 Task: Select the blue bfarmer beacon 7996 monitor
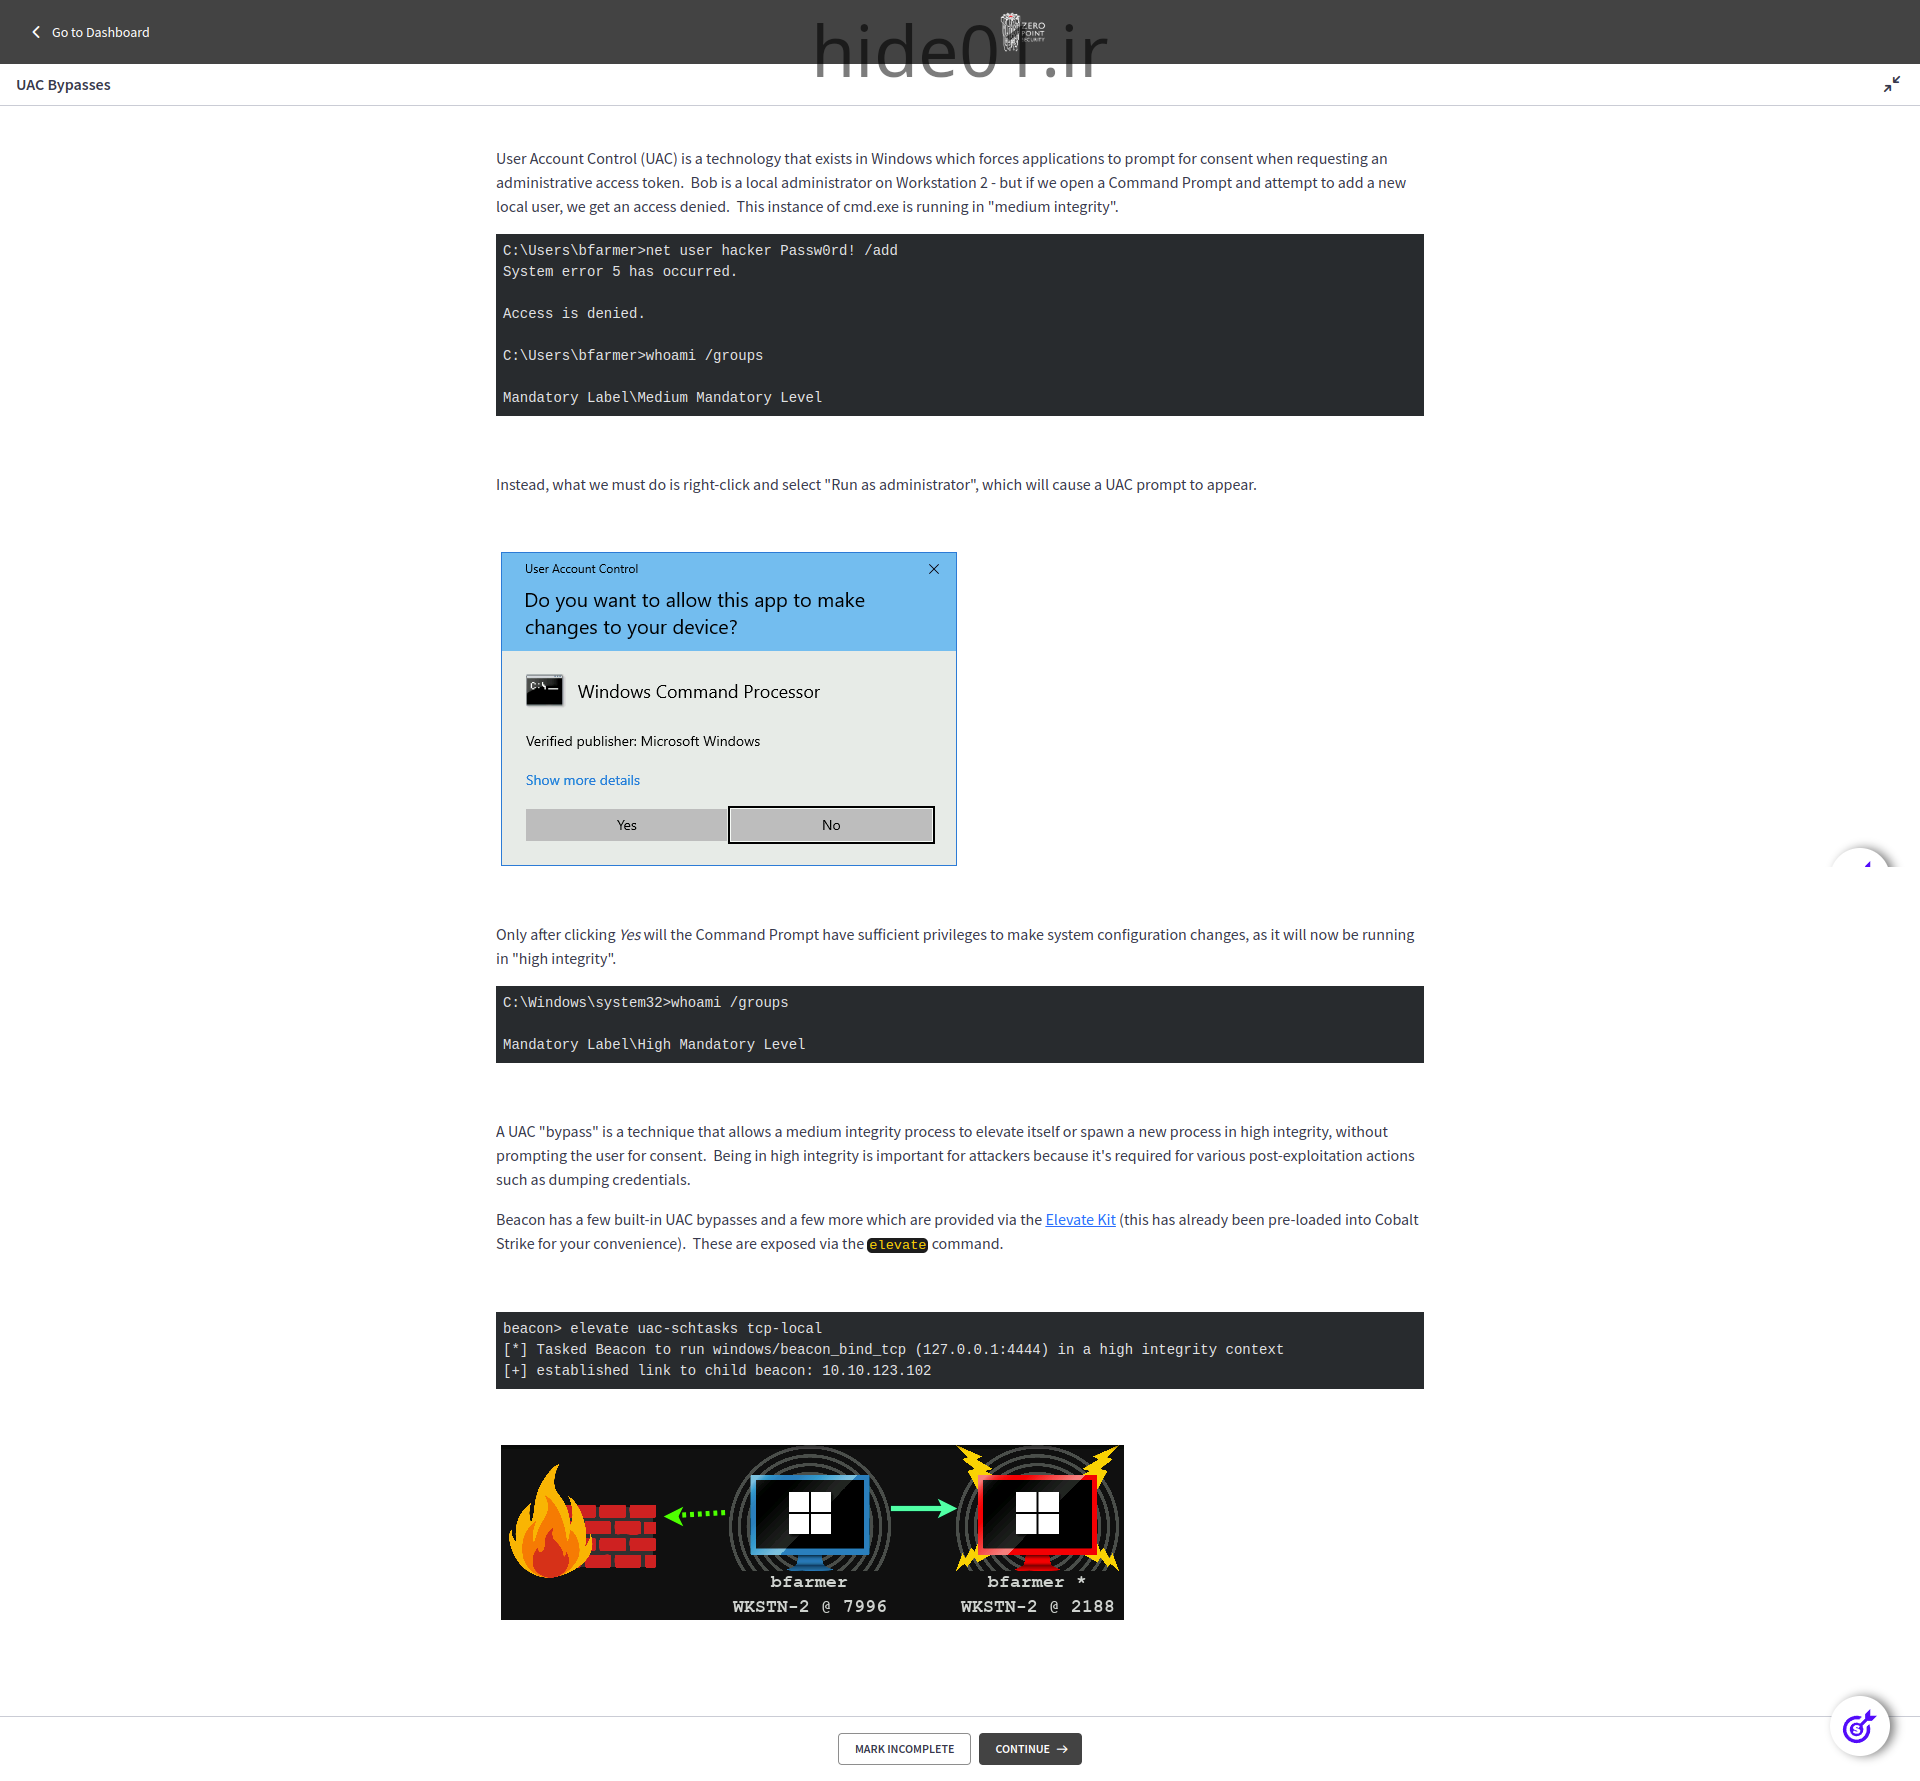(x=810, y=1516)
